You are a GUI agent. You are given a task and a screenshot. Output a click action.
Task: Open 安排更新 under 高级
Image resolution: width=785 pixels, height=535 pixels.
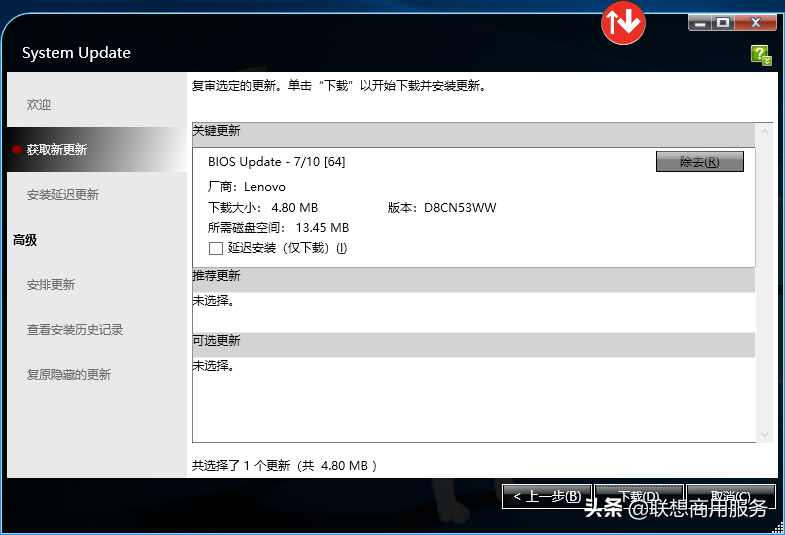point(51,284)
